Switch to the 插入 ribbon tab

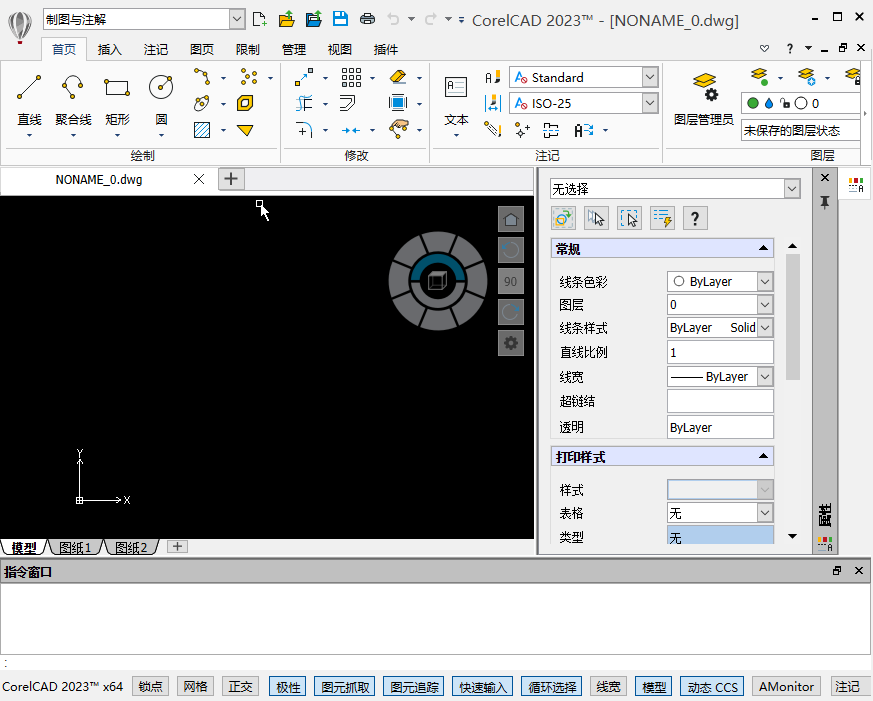coord(109,49)
